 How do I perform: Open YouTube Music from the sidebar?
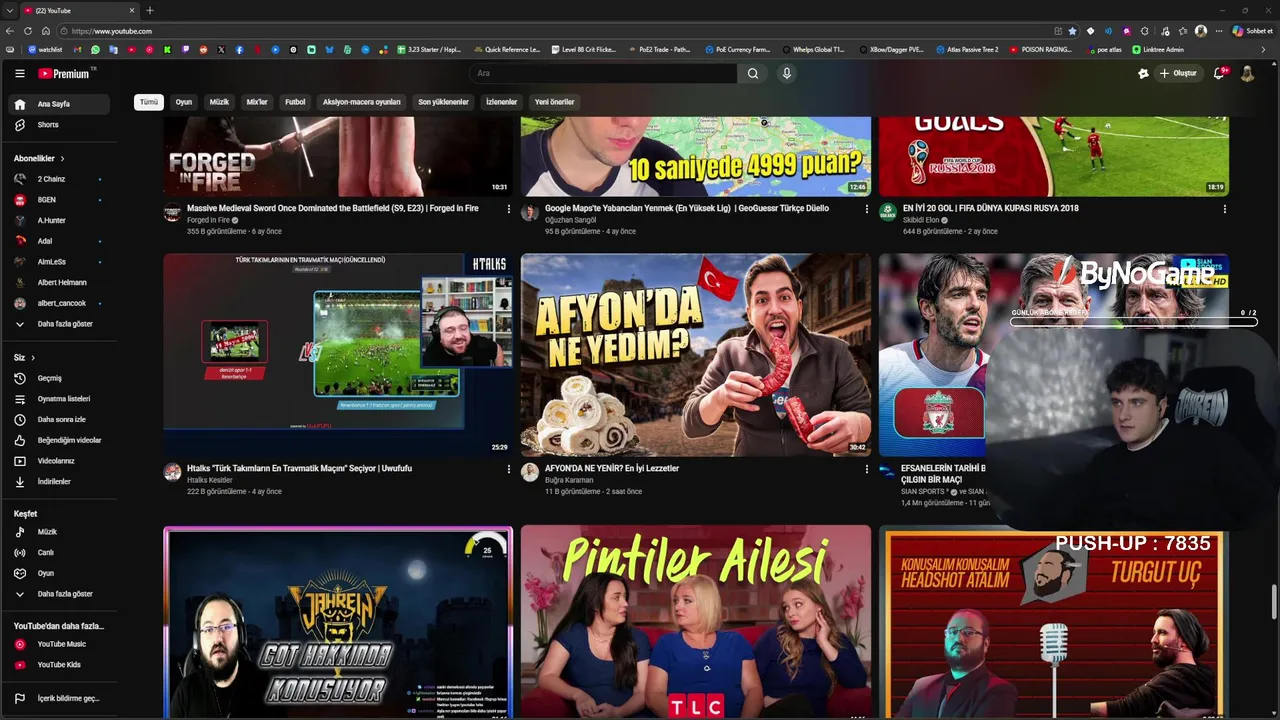[x=60, y=644]
